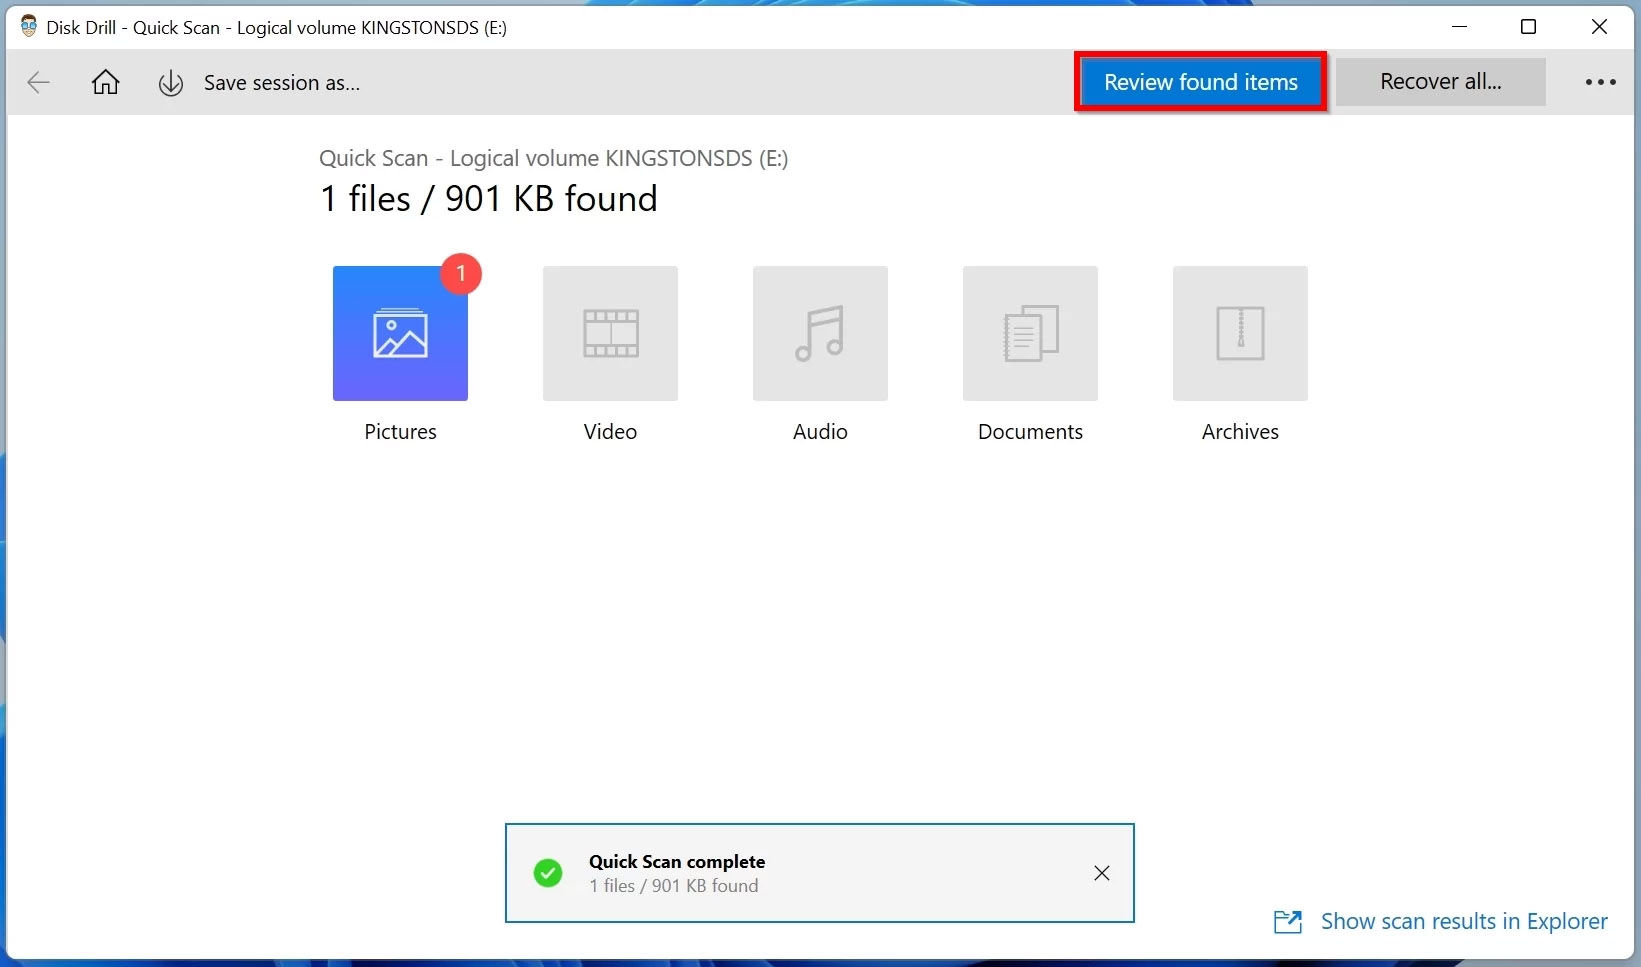
Task: Open Show scan results in Explorer
Action: pos(1464,921)
